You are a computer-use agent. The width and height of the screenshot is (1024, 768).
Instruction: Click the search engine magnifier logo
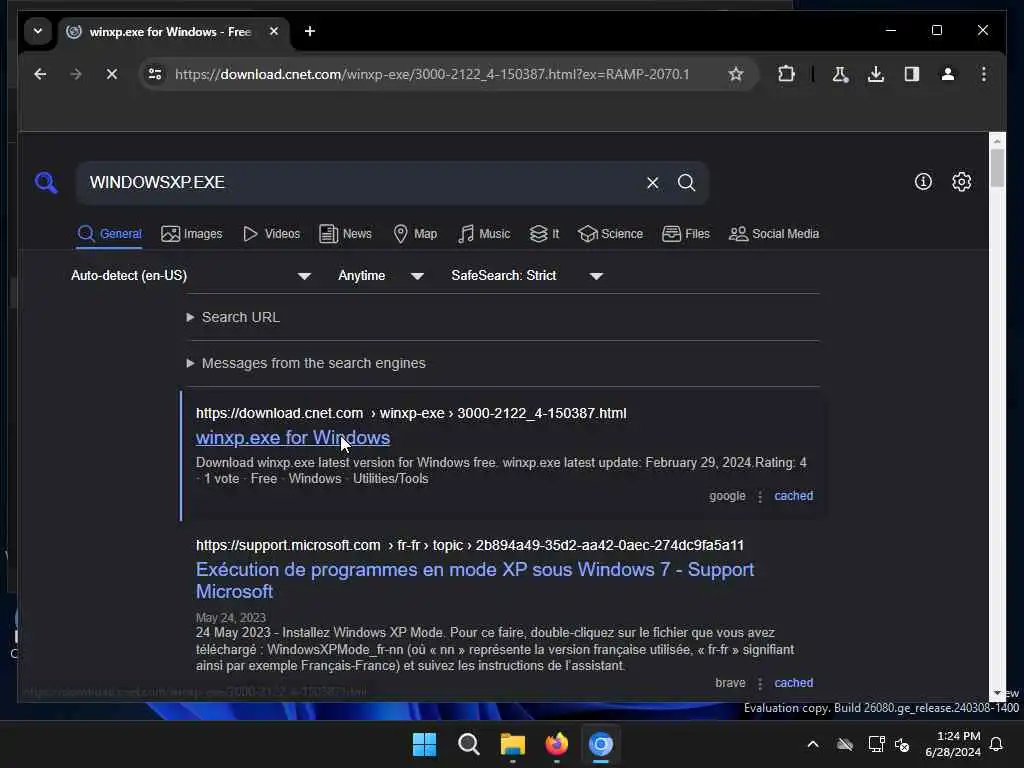[46, 182]
